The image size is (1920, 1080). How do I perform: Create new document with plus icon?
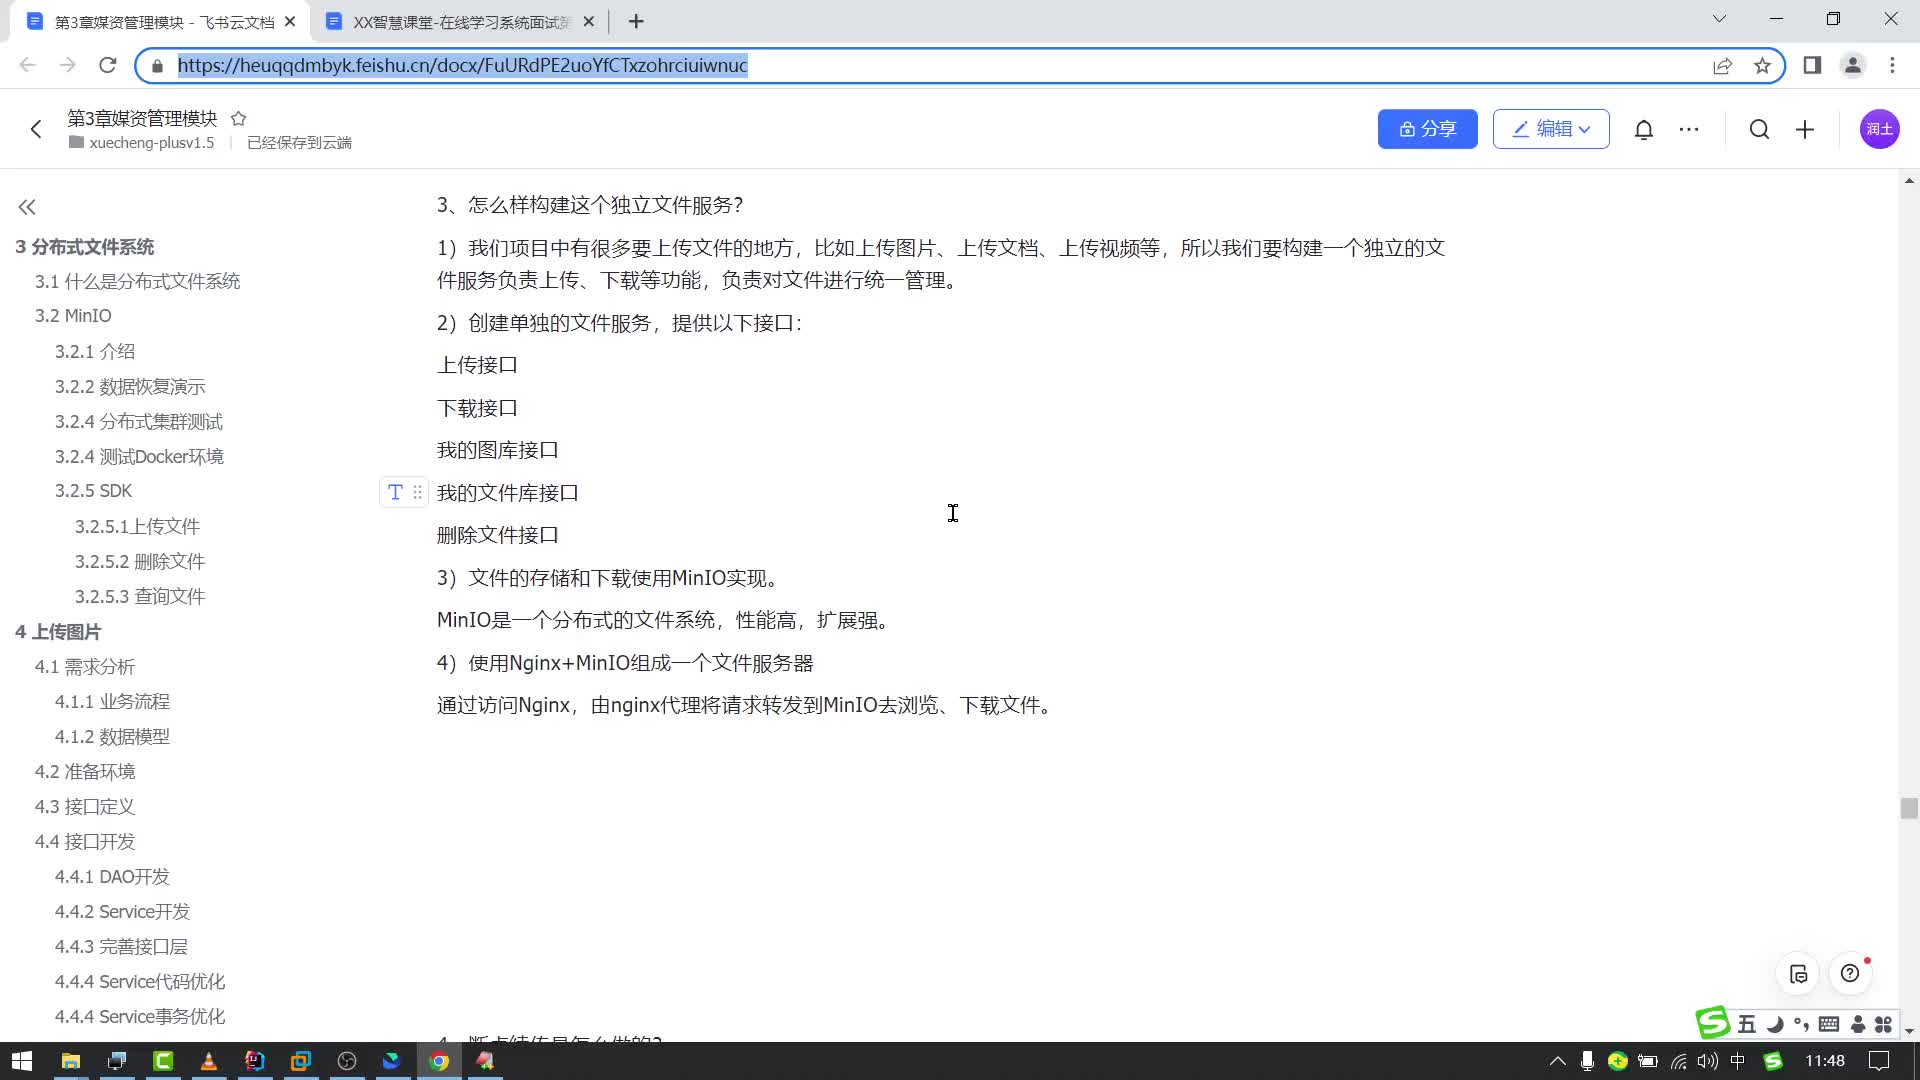1805,129
